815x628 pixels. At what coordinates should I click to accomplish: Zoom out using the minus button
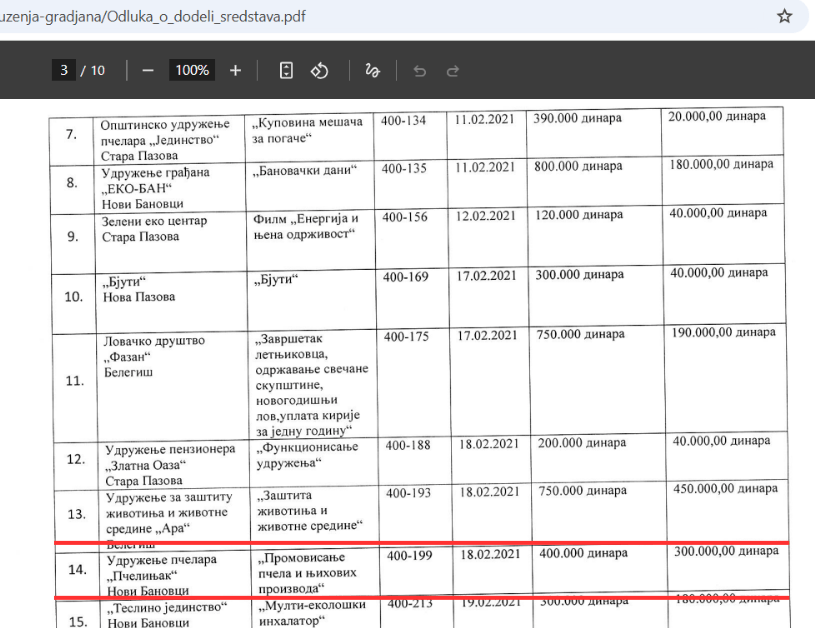click(148, 70)
